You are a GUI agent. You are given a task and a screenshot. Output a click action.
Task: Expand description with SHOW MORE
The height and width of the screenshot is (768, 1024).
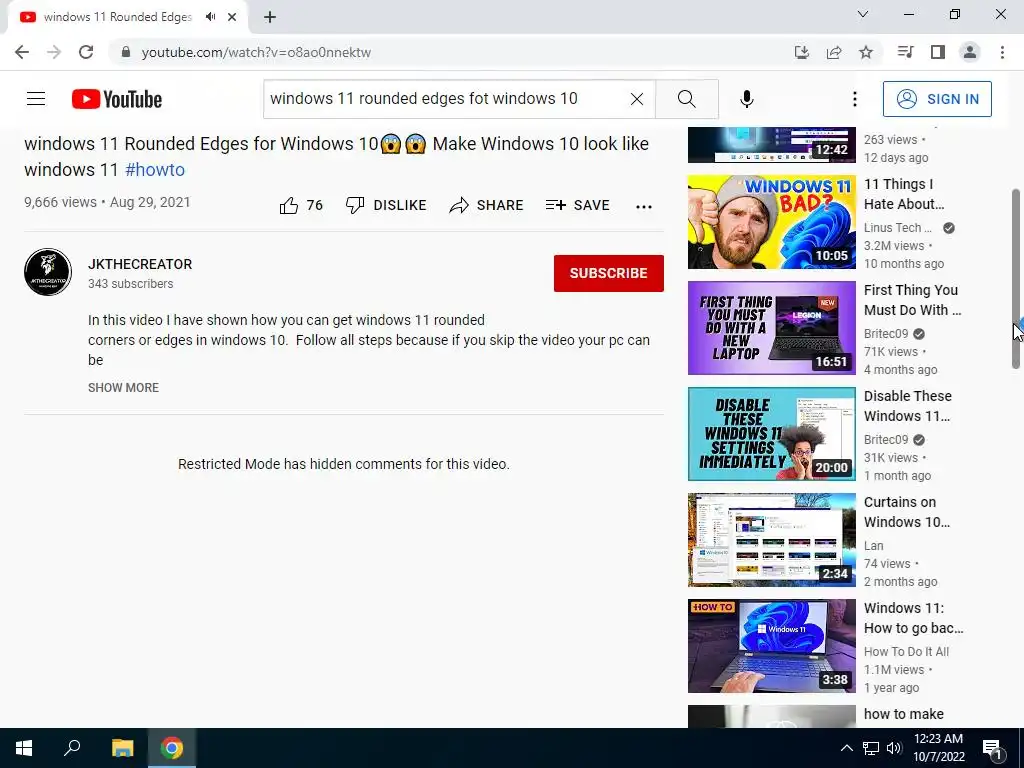point(123,387)
